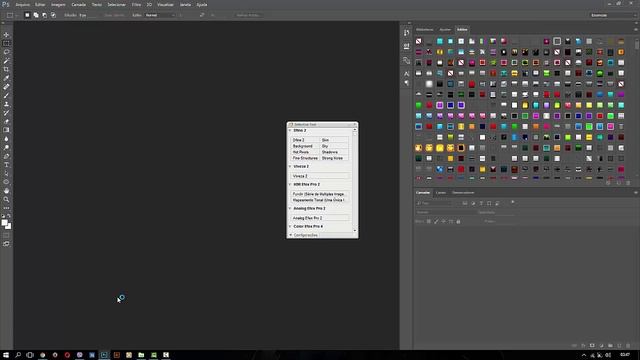Click Dfine 2 button in Selective Tool panel

pyautogui.click(x=305, y=140)
